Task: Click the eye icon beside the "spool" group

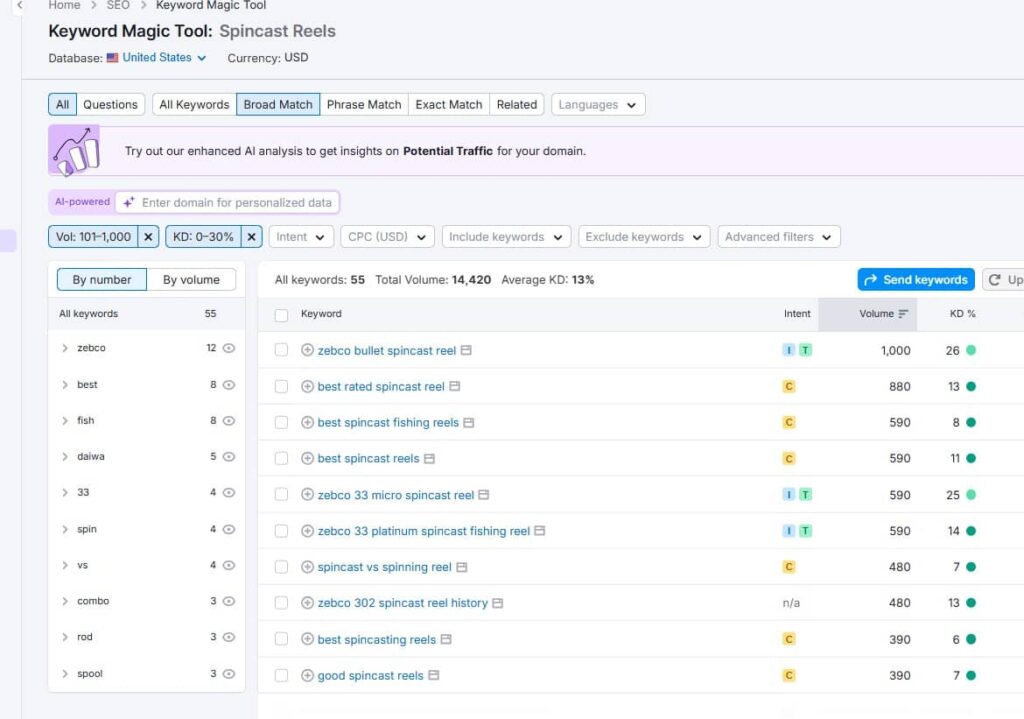Action: pos(227,673)
